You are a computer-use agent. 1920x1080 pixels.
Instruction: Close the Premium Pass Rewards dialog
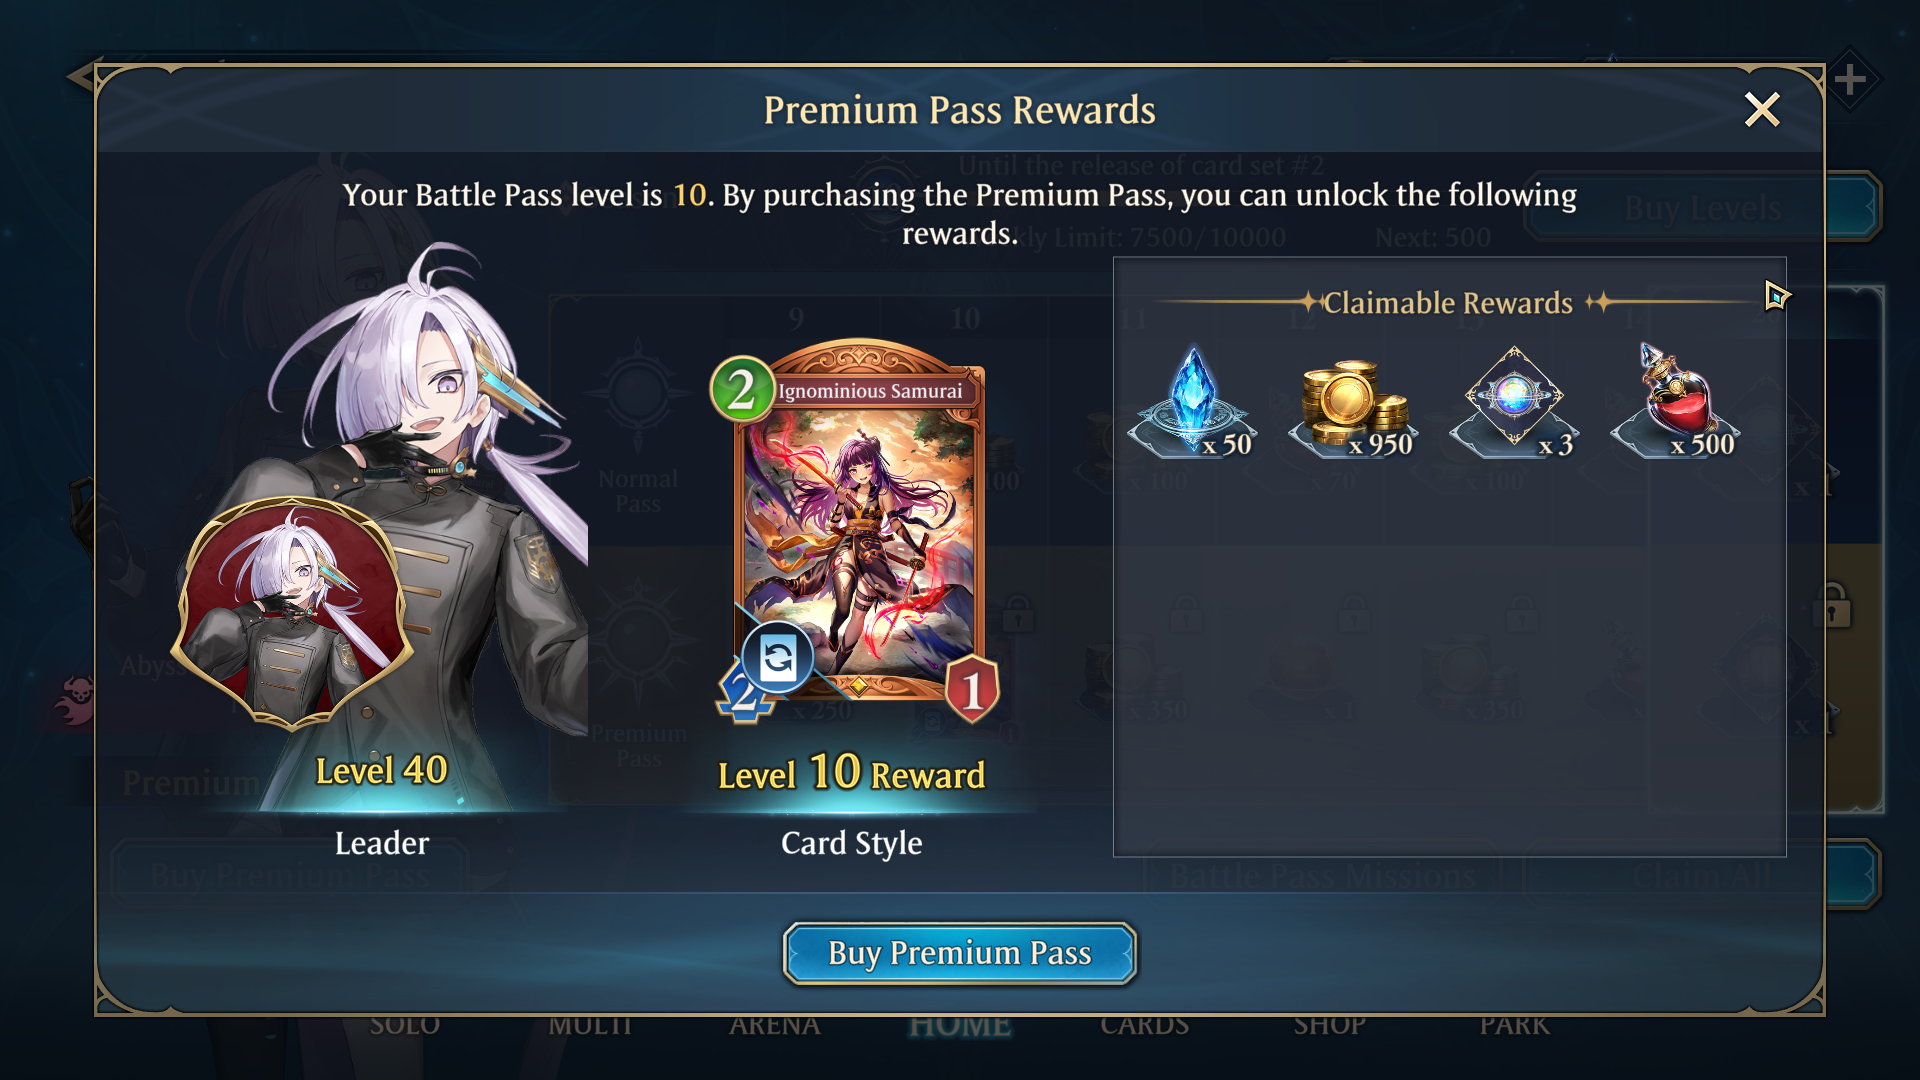pyautogui.click(x=1761, y=109)
